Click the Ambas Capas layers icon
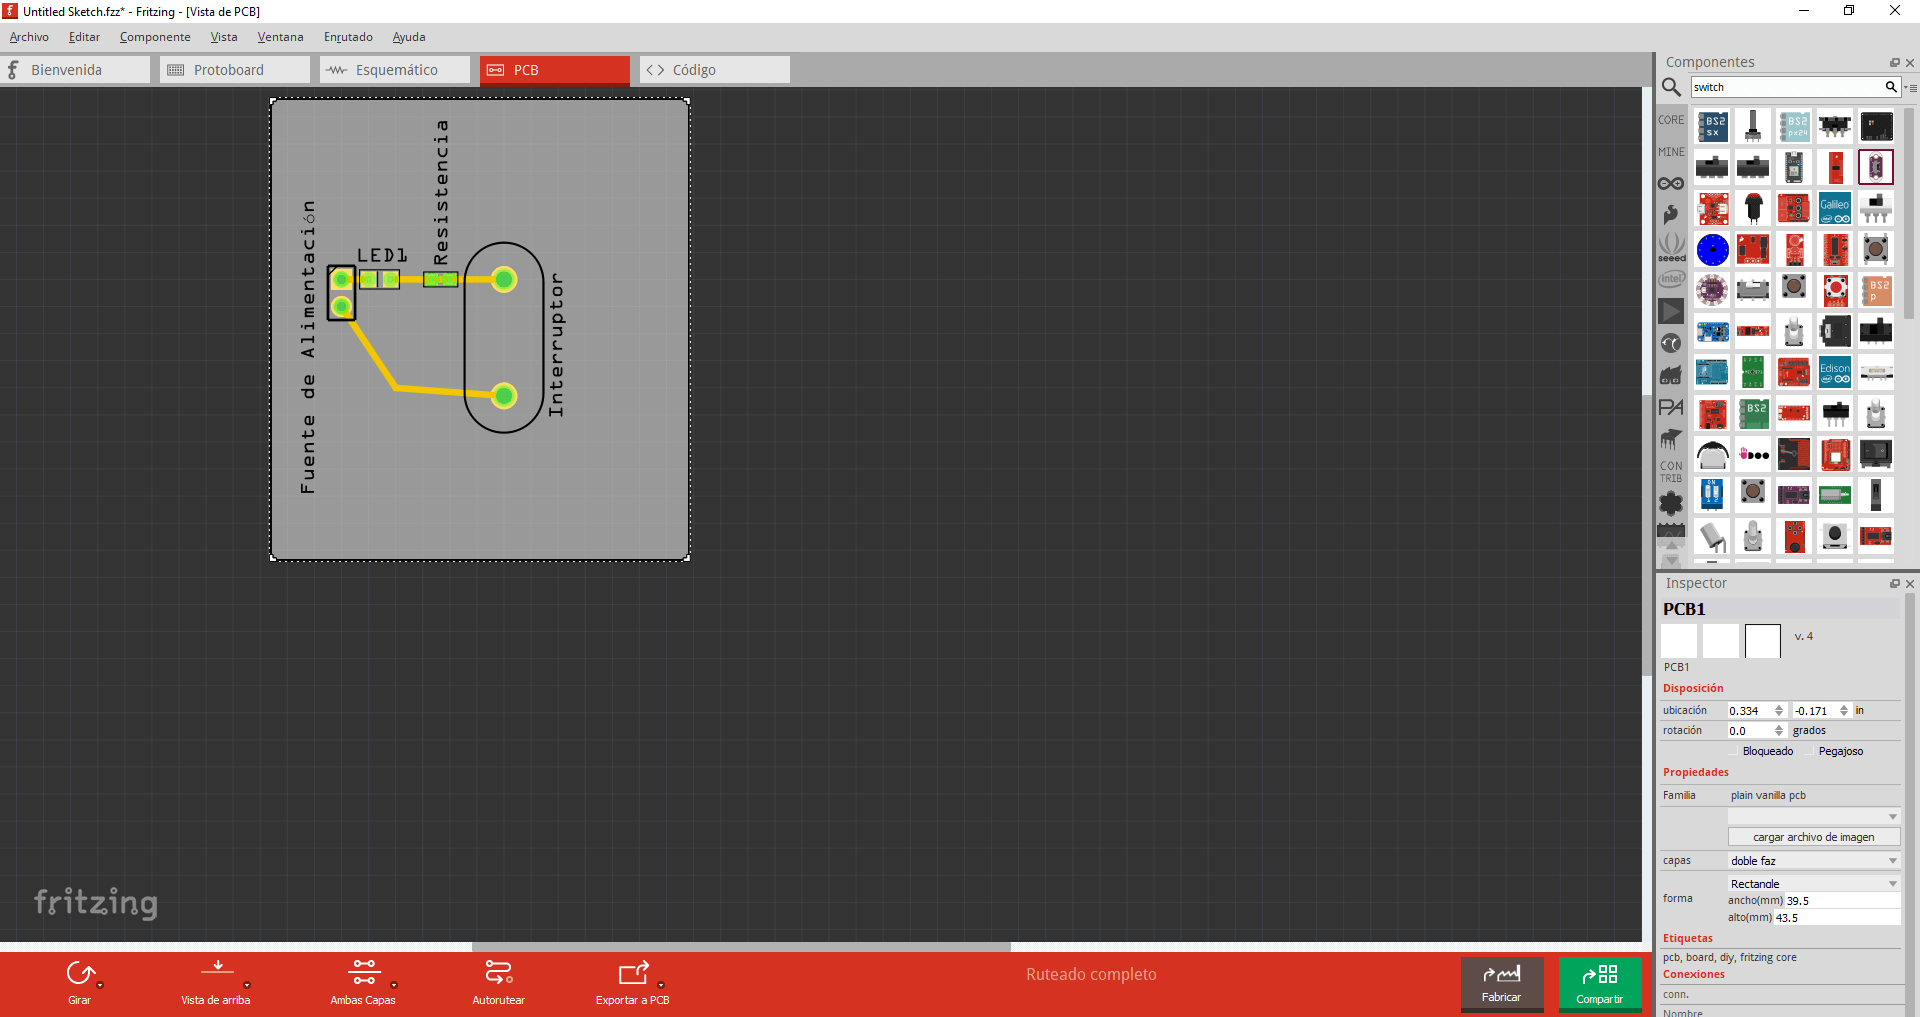The height and width of the screenshot is (1017, 1920). pyautogui.click(x=363, y=973)
